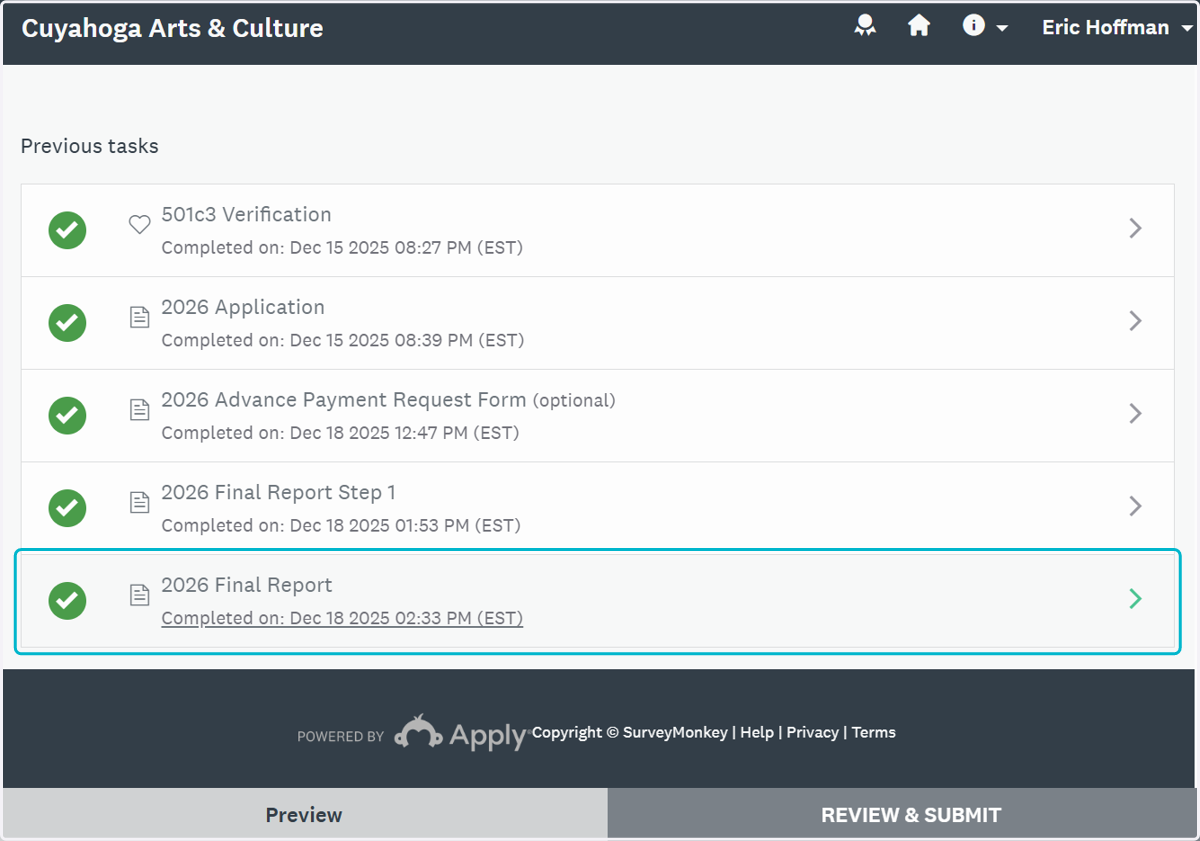The image size is (1200, 841).
Task: Click document icon beside 2026 Final Report
Action: pos(140,595)
